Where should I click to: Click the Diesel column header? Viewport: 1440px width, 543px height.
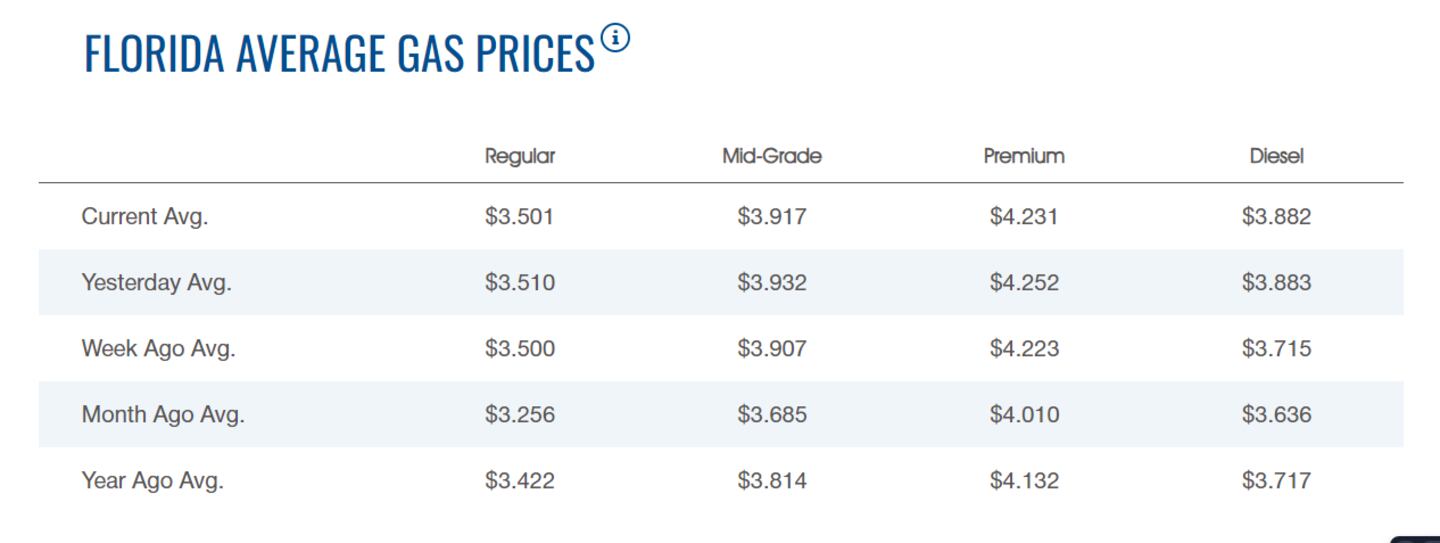click(x=1276, y=156)
